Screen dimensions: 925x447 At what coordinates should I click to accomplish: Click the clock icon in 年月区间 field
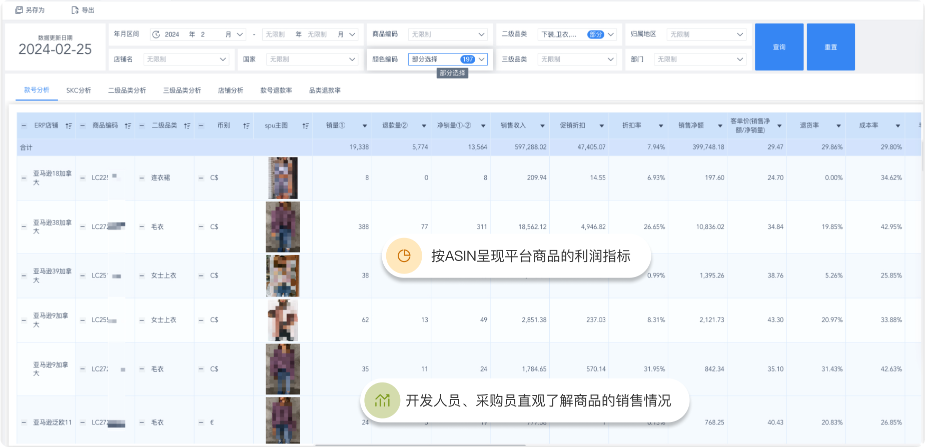click(156, 34)
